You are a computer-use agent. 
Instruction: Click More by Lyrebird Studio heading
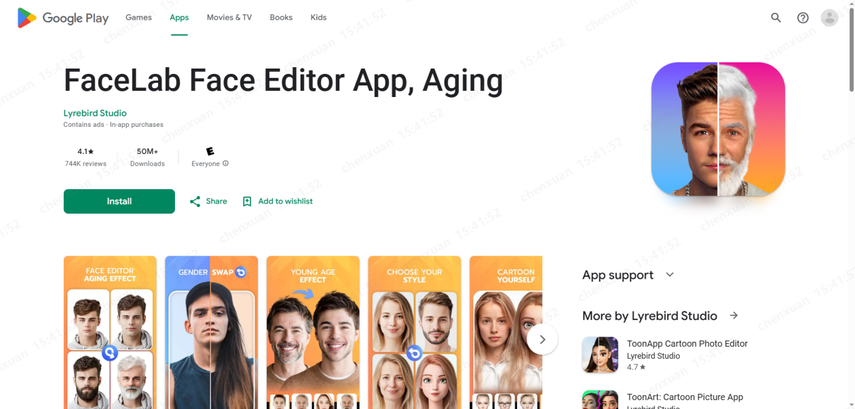coord(649,316)
